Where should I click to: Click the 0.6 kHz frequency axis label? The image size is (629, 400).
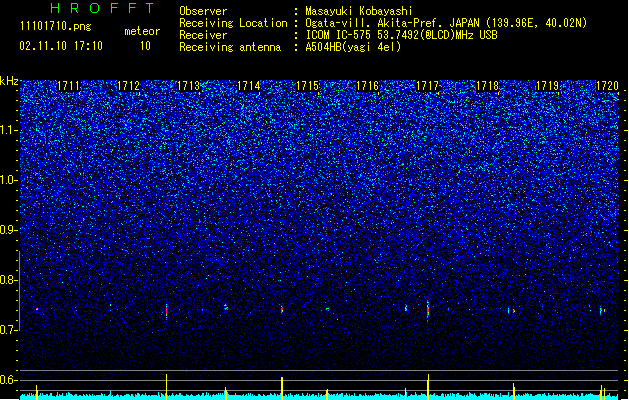9,380
